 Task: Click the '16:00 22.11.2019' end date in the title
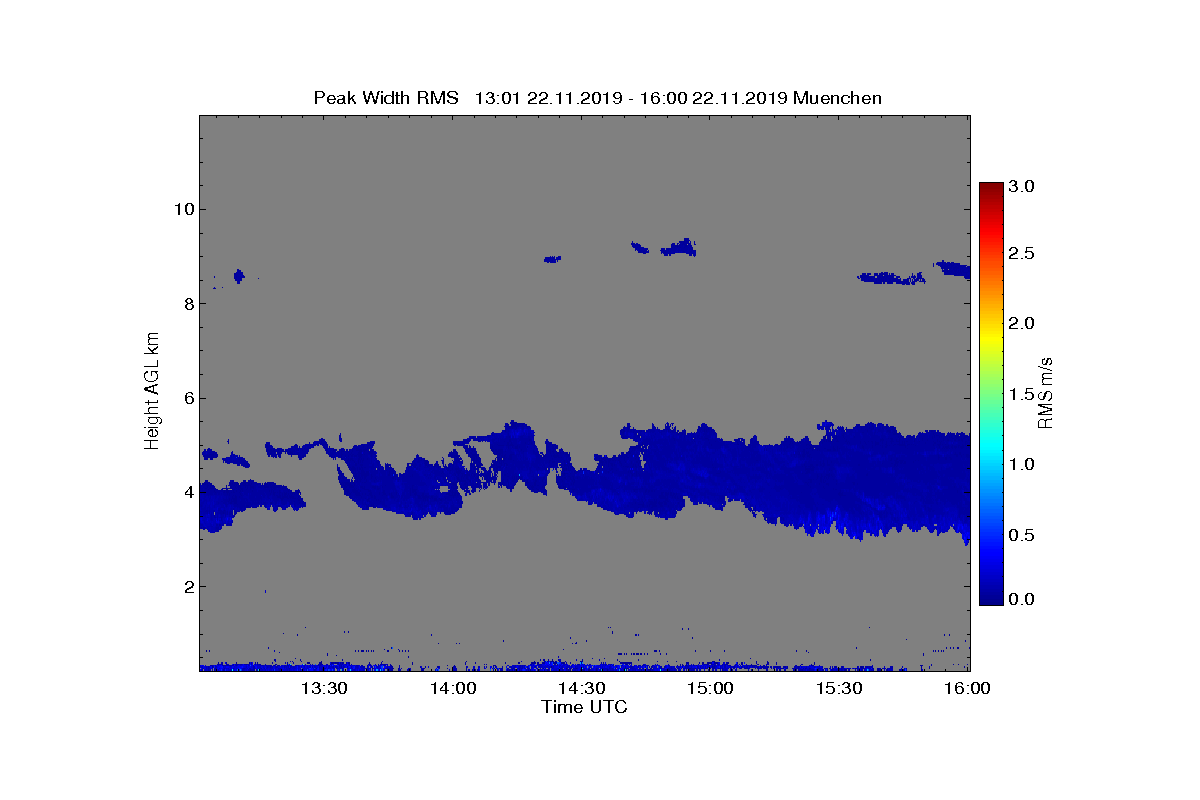point(714,98)
